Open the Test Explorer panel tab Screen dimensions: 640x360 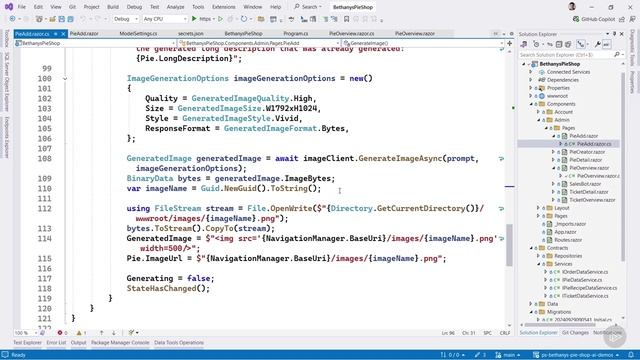tap(27, 343)
